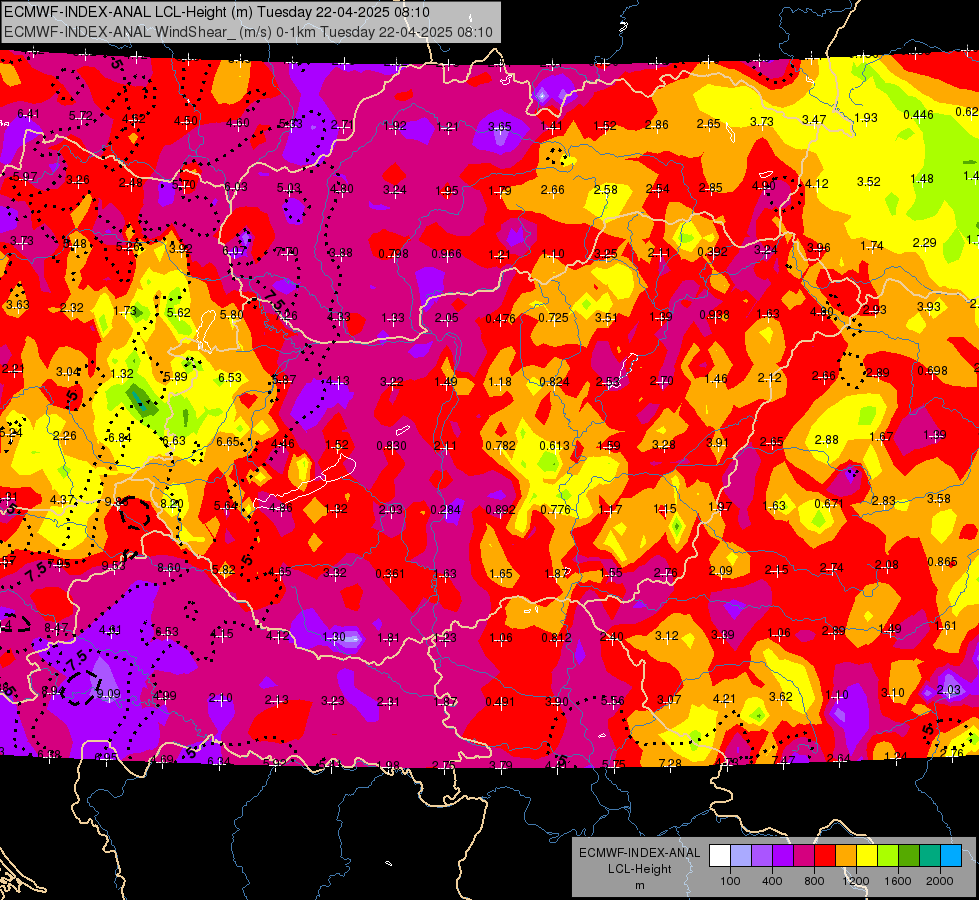Image resolution: width=979 pixels, height=900 pixels.
Task: Click the lime green legend swatch left of 1600
Action: tap(887, 856)
